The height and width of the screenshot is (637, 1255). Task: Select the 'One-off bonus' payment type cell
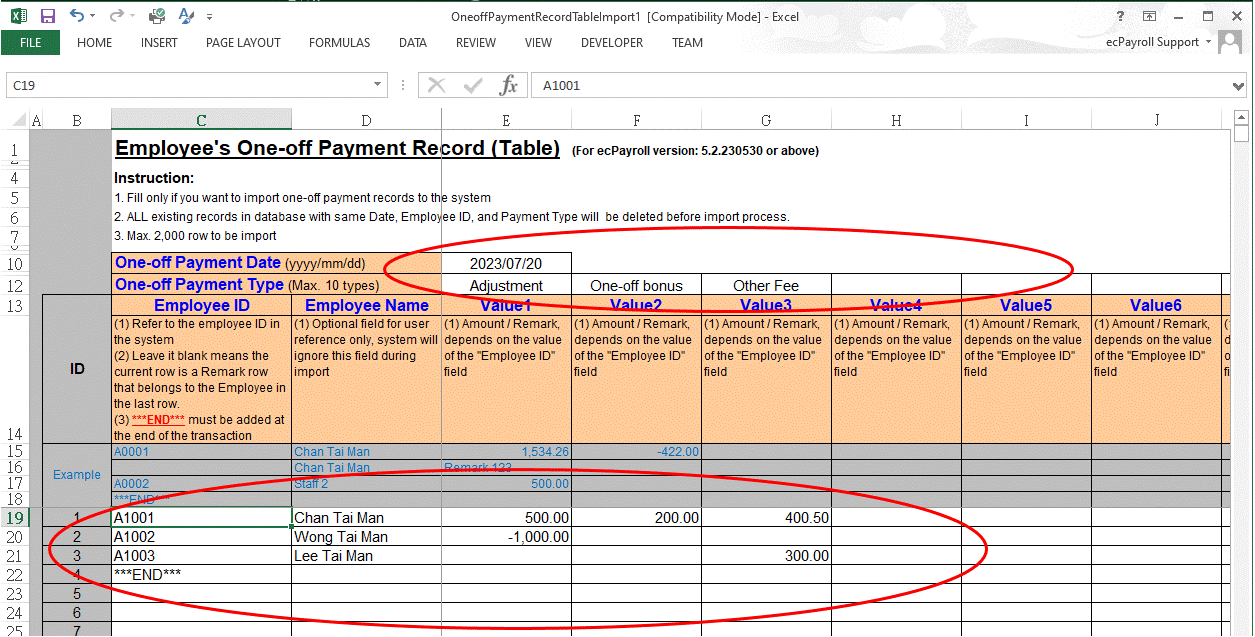click(x=636, y=285)
